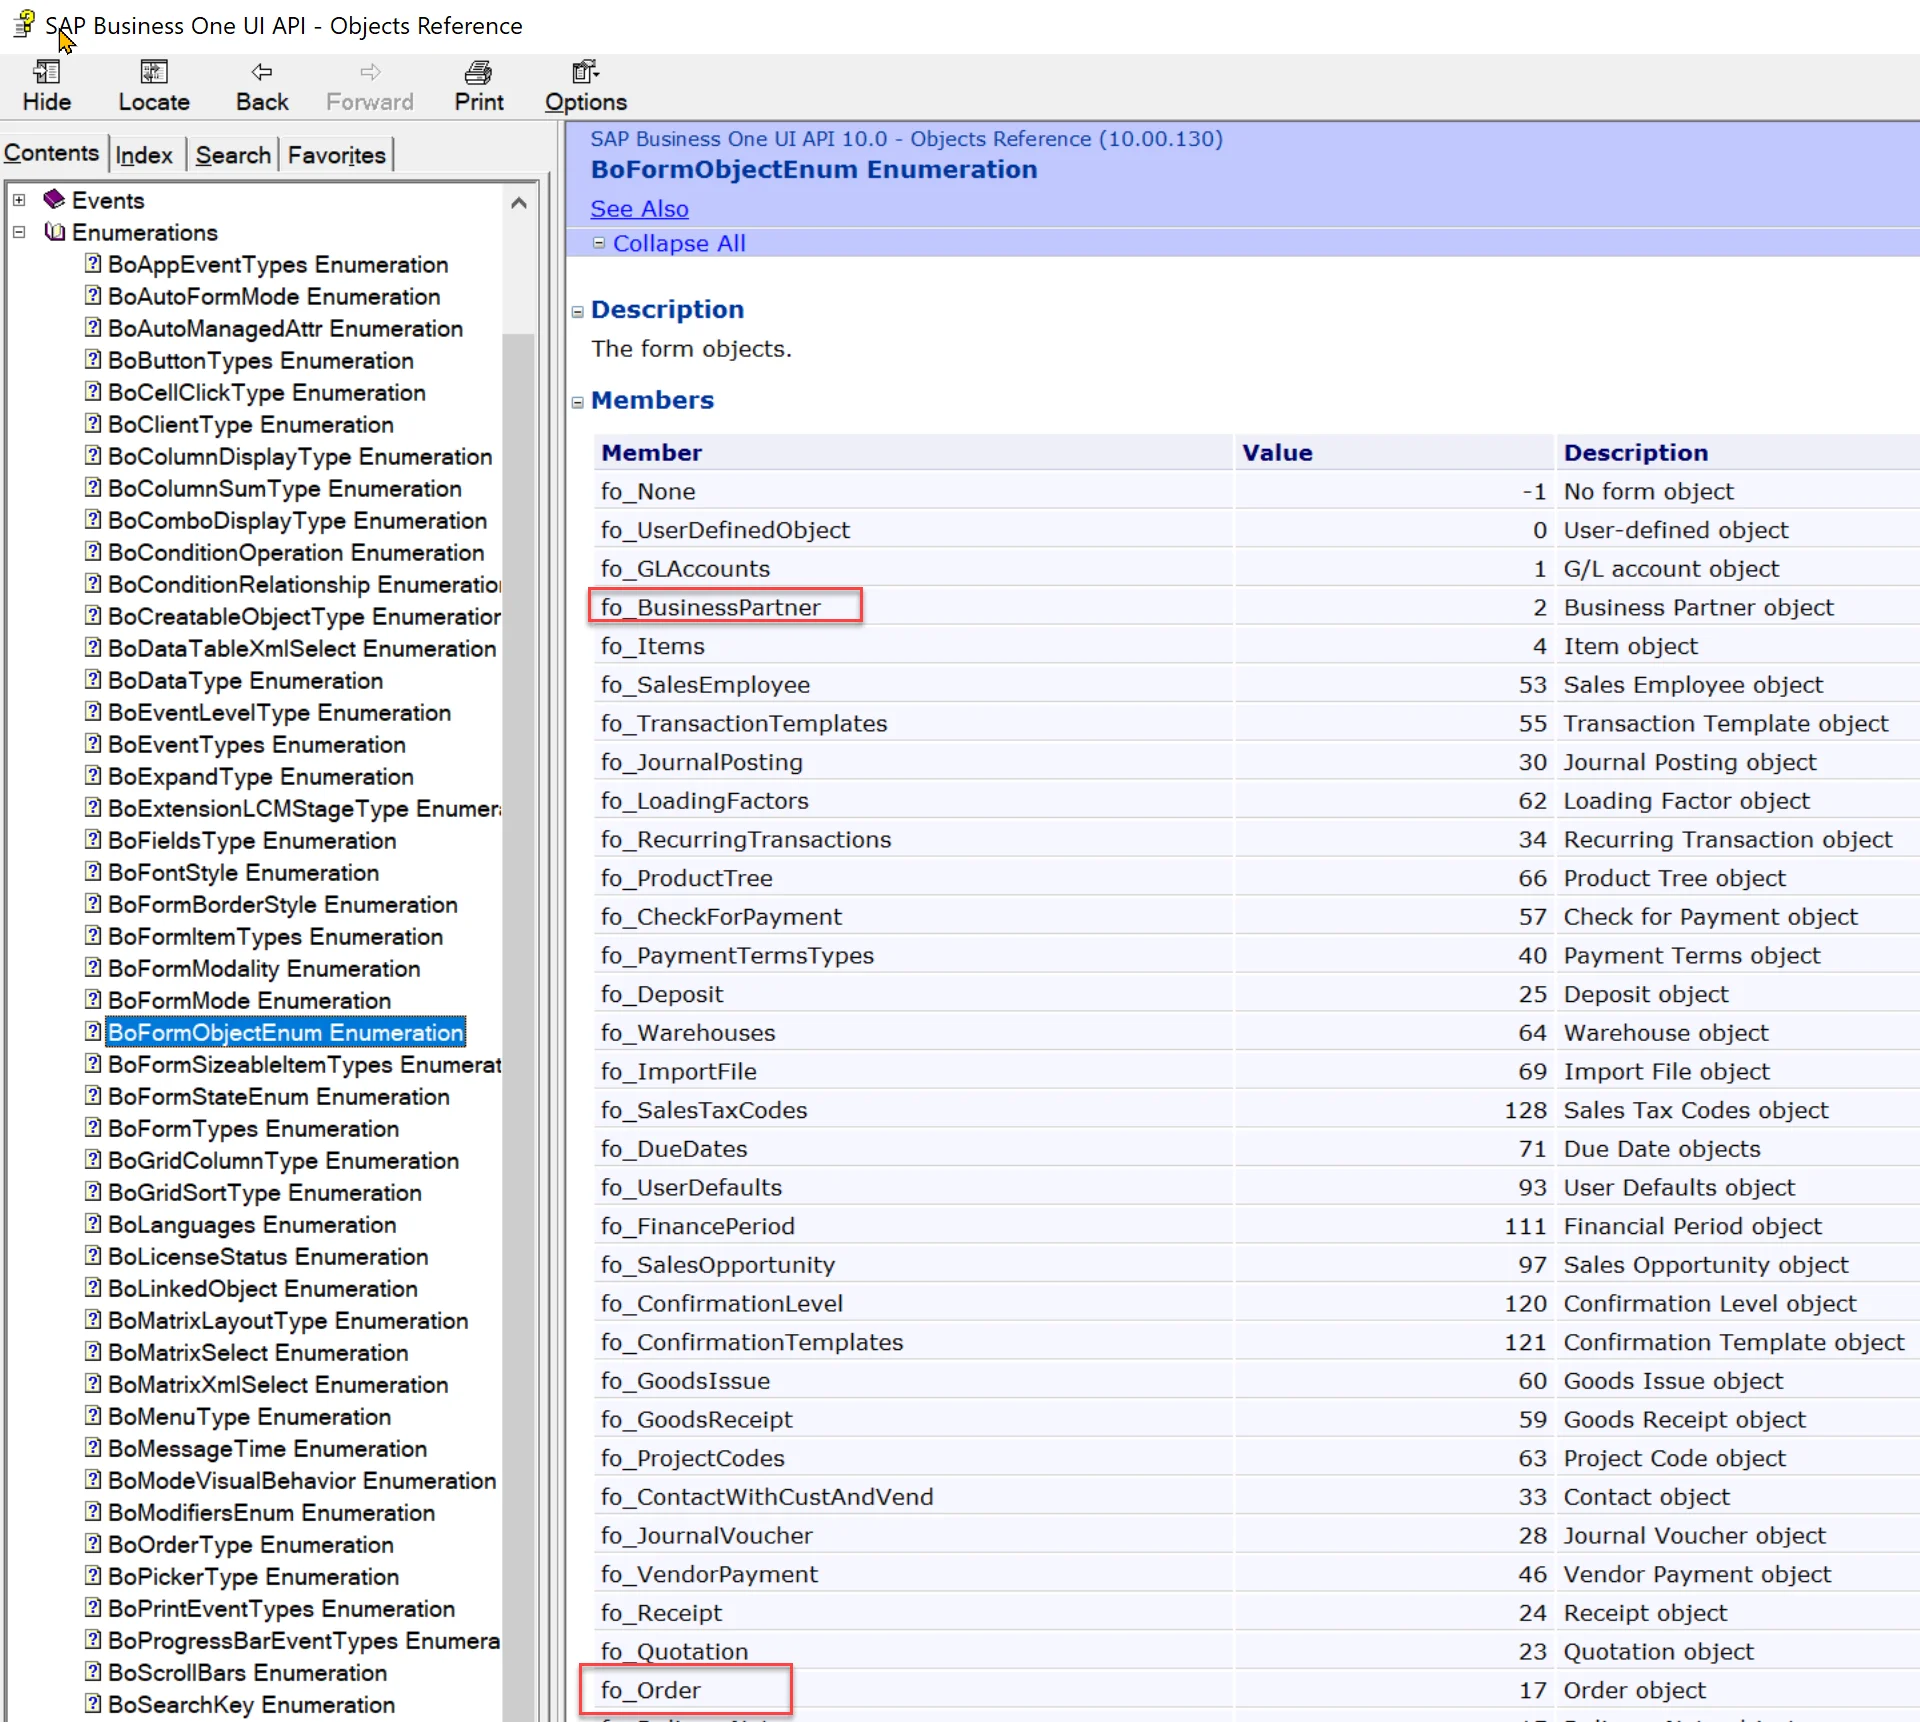Click the Hide toolbar icon
Viewport: 1920px width, 1722px height.
pyautogui.click(x=47, y=73)
